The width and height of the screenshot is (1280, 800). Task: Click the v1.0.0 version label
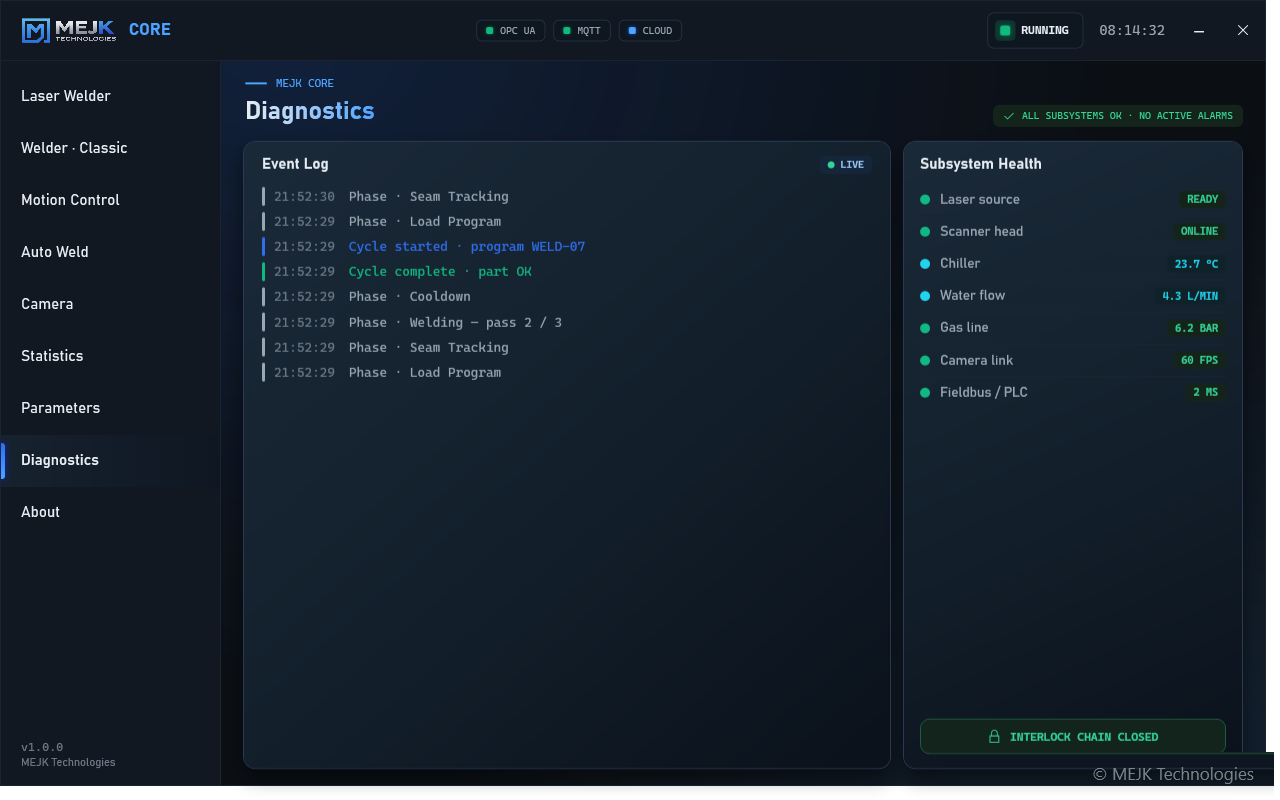(42, 747)
